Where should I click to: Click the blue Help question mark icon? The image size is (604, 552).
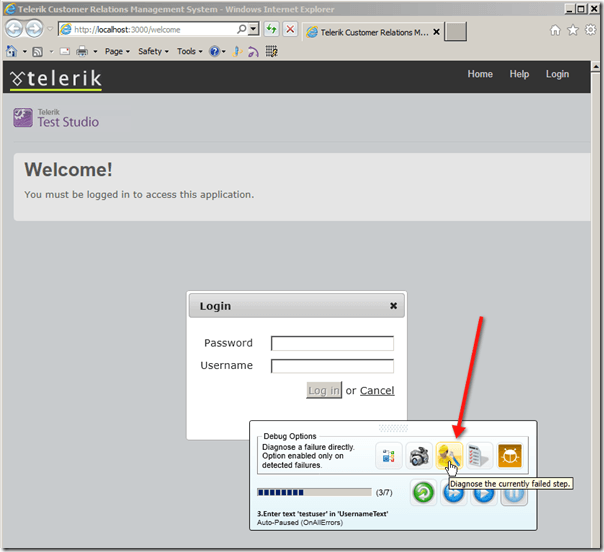[214, 51]
